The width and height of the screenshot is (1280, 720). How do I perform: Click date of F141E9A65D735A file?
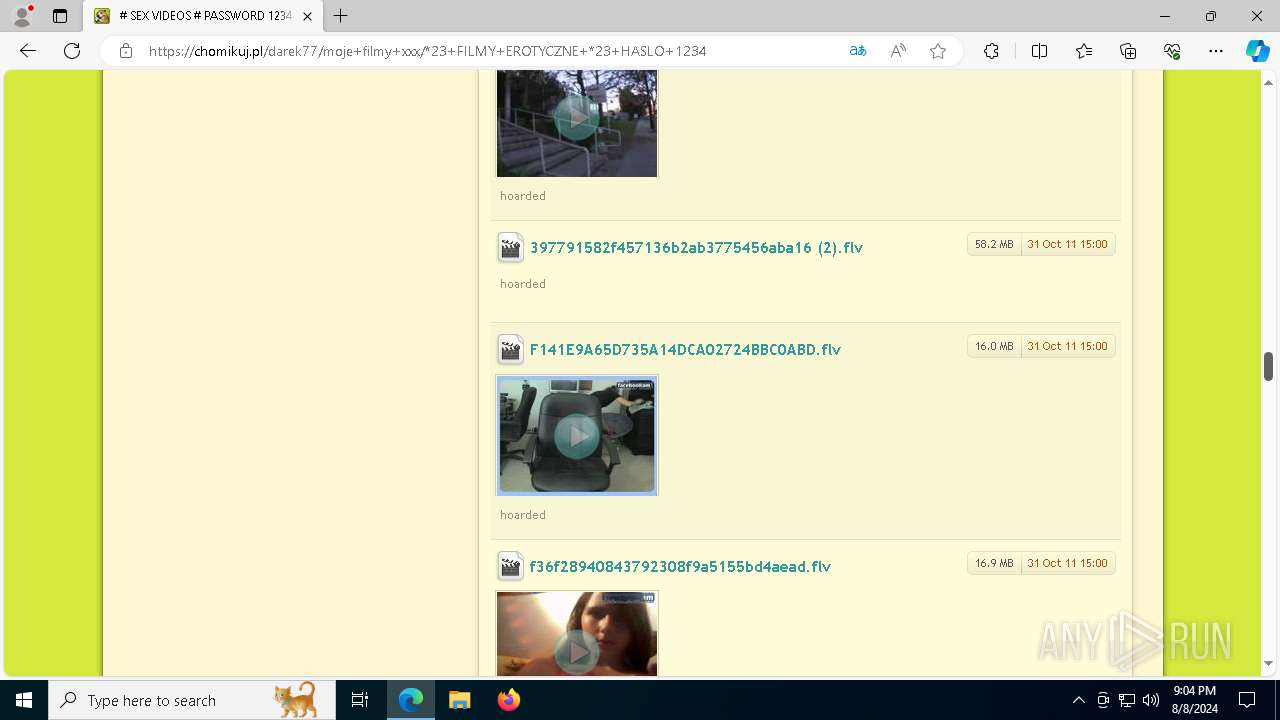coord(1067,346)
